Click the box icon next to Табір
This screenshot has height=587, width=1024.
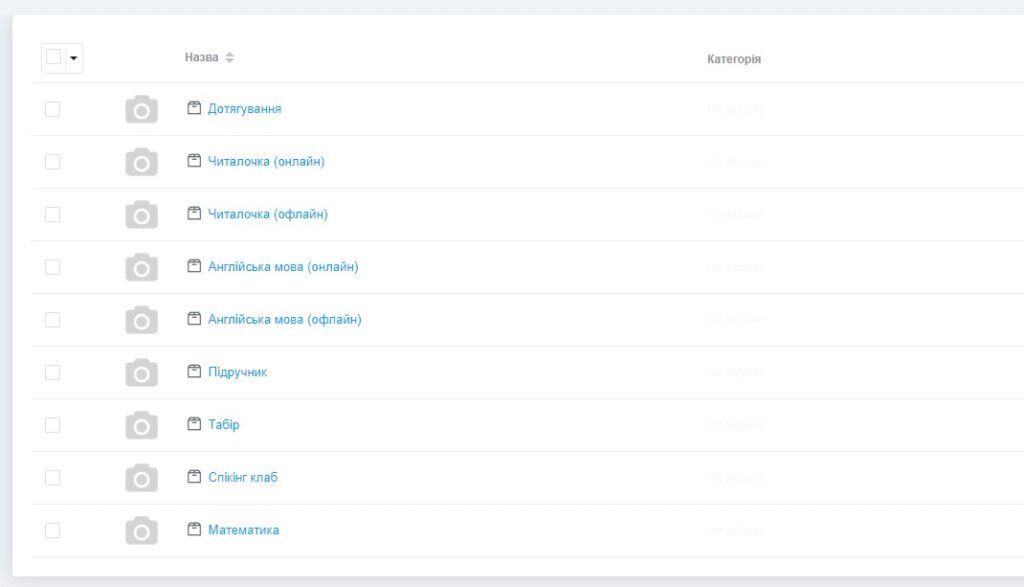pos(194,424)
